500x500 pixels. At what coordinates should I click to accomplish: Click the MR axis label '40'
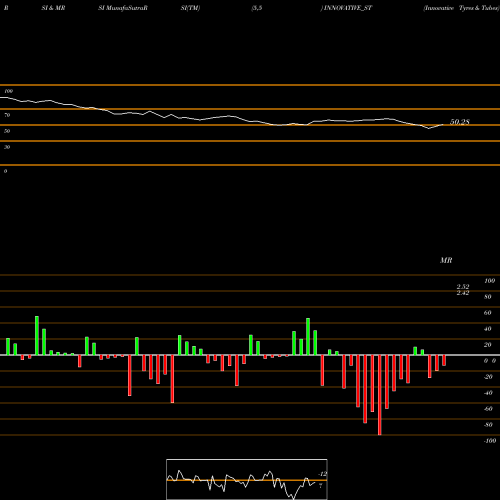(x=488, y=329)
